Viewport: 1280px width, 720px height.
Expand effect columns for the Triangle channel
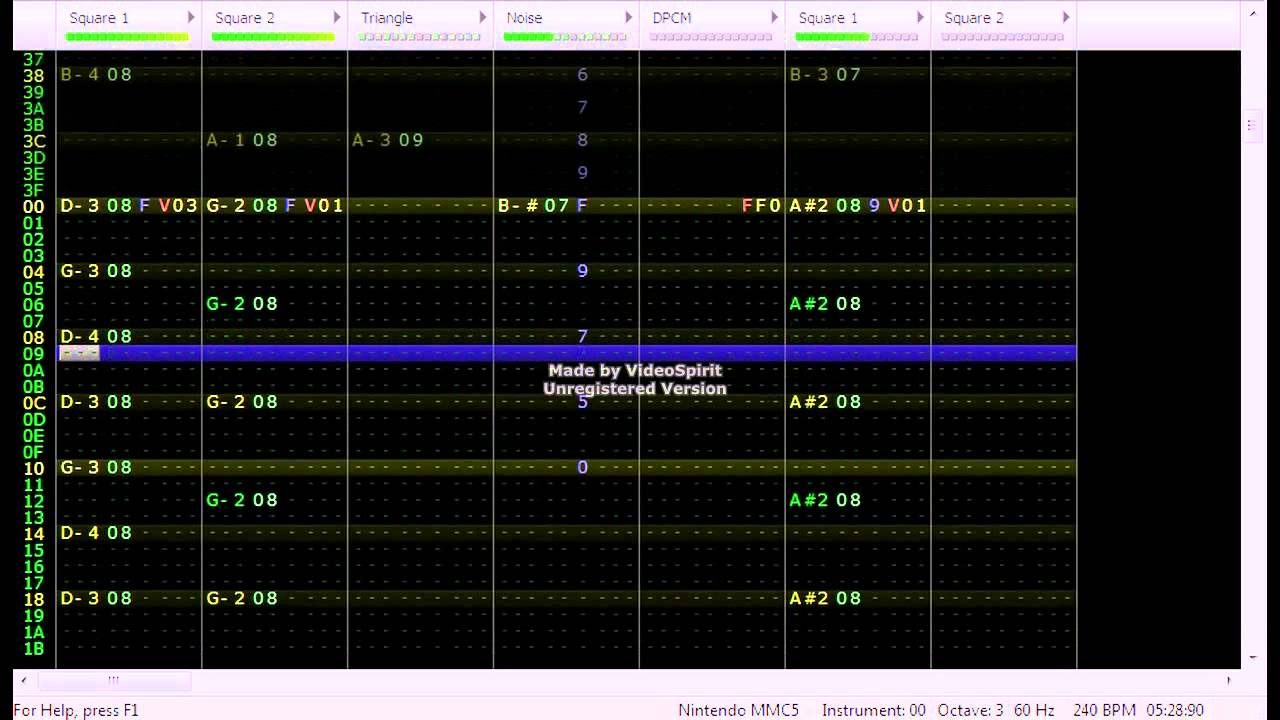(x=483, y=18)
